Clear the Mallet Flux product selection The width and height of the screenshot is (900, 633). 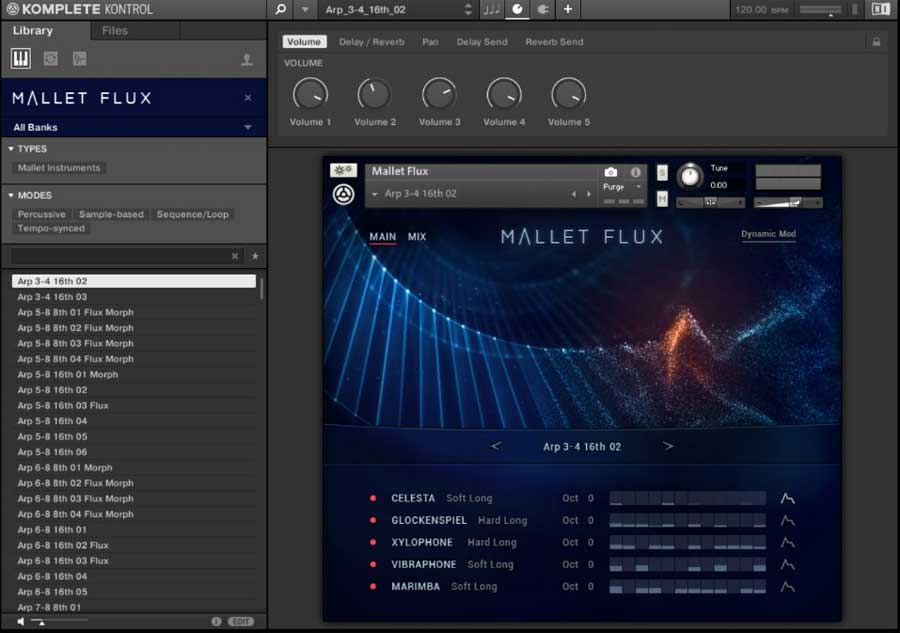tap(248, 98)
